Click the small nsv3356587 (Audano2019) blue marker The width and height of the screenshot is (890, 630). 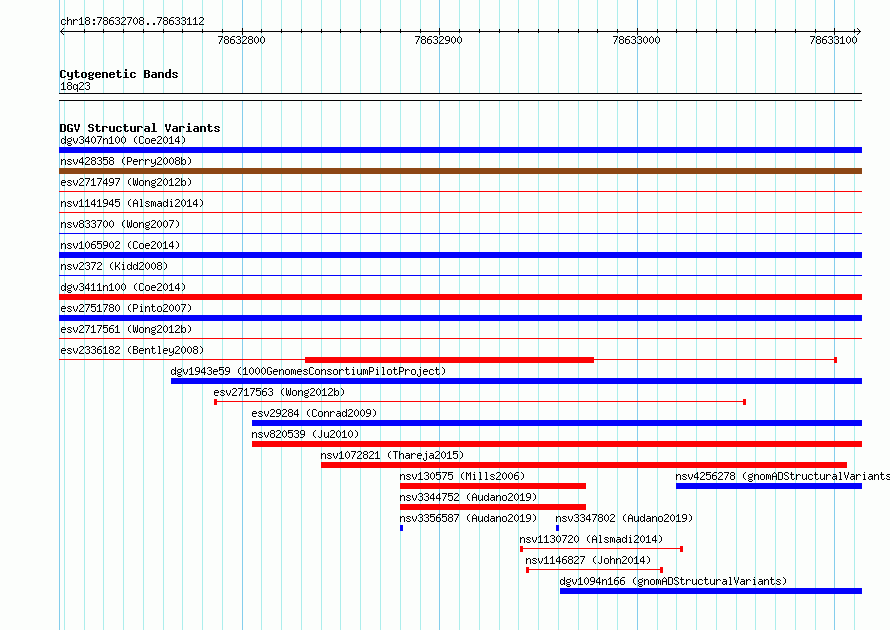pyautogui.click(x=401, y=528)
